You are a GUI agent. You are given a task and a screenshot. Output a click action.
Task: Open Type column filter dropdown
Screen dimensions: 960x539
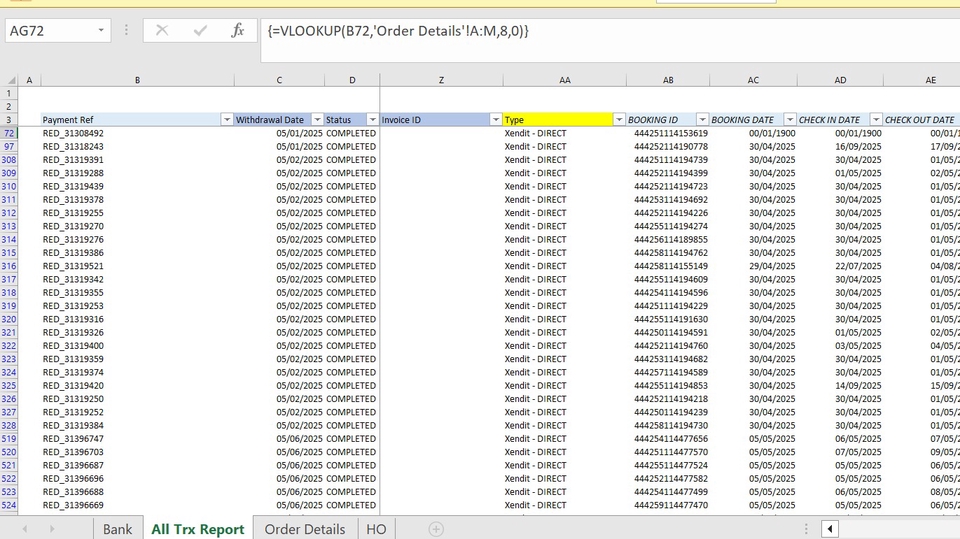pos(619,120)
